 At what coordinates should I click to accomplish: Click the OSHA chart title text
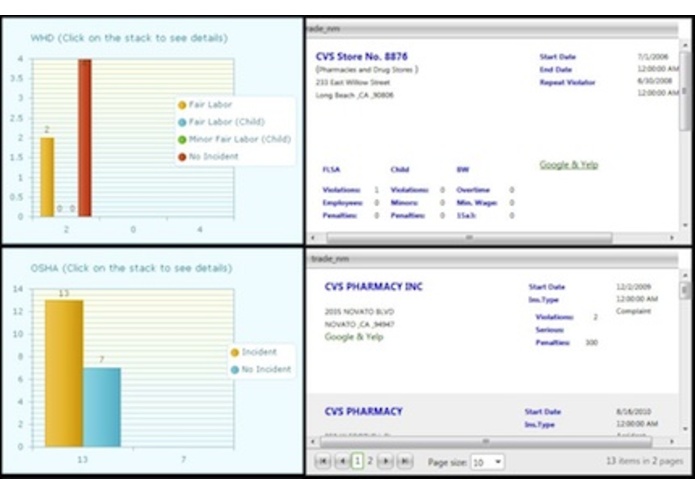131,268
